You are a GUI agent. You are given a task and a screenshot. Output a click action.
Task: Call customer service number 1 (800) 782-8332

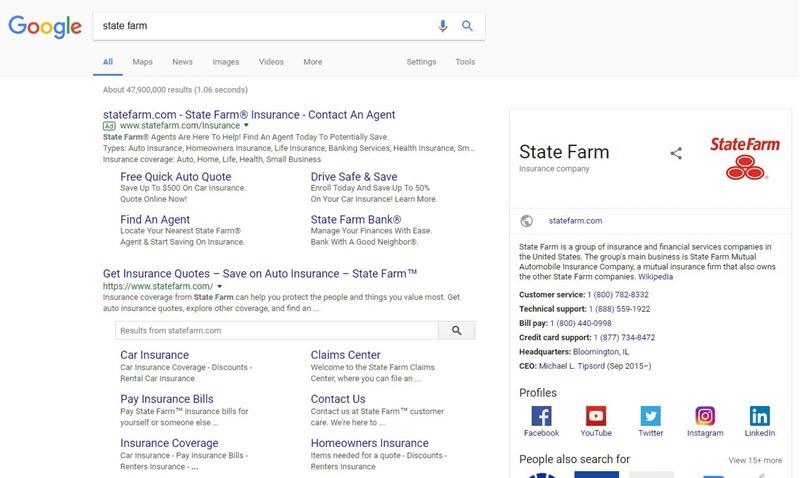click(x=618, y=295)
